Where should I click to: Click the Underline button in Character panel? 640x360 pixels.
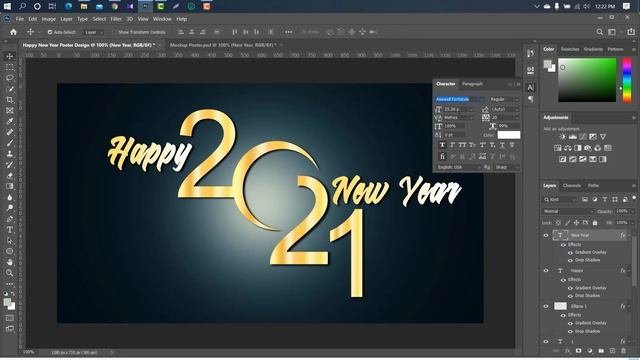click(502, 145)
